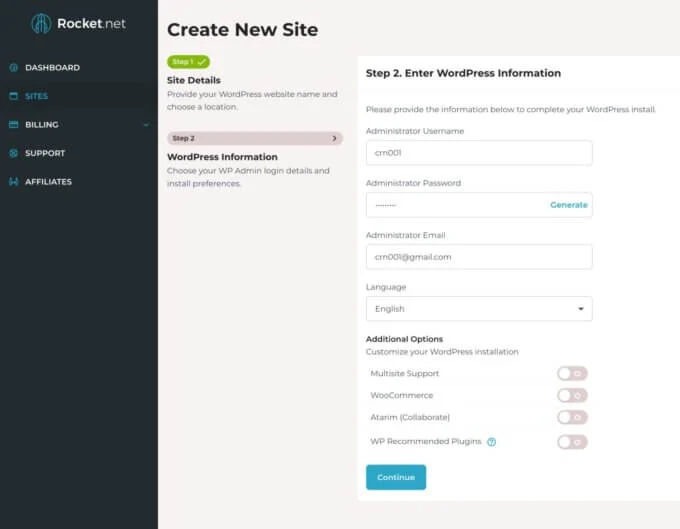This screenshot has width=680, height=529.
Task: Enable the Atarim (Collaborate) toggle
Action: pyautogui.click(x=572, y=417)
